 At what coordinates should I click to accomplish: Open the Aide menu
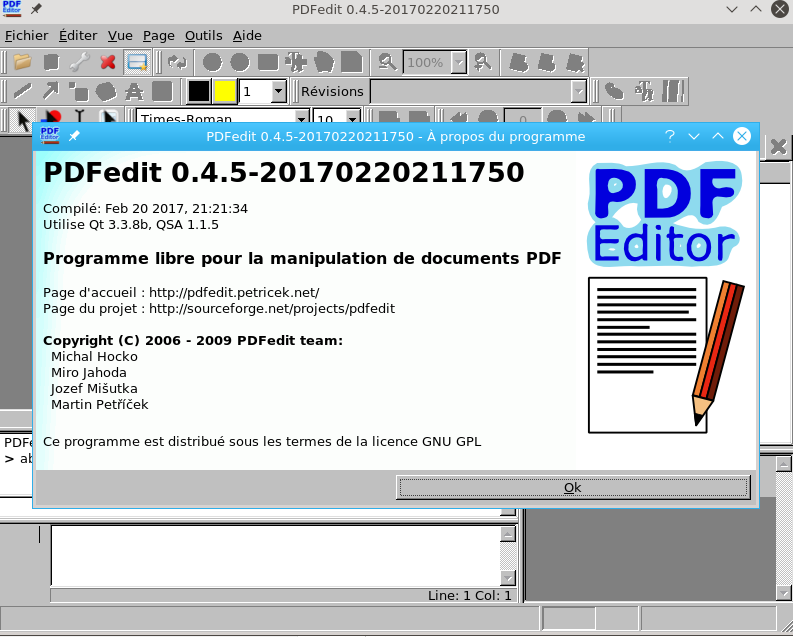[247, 36]
